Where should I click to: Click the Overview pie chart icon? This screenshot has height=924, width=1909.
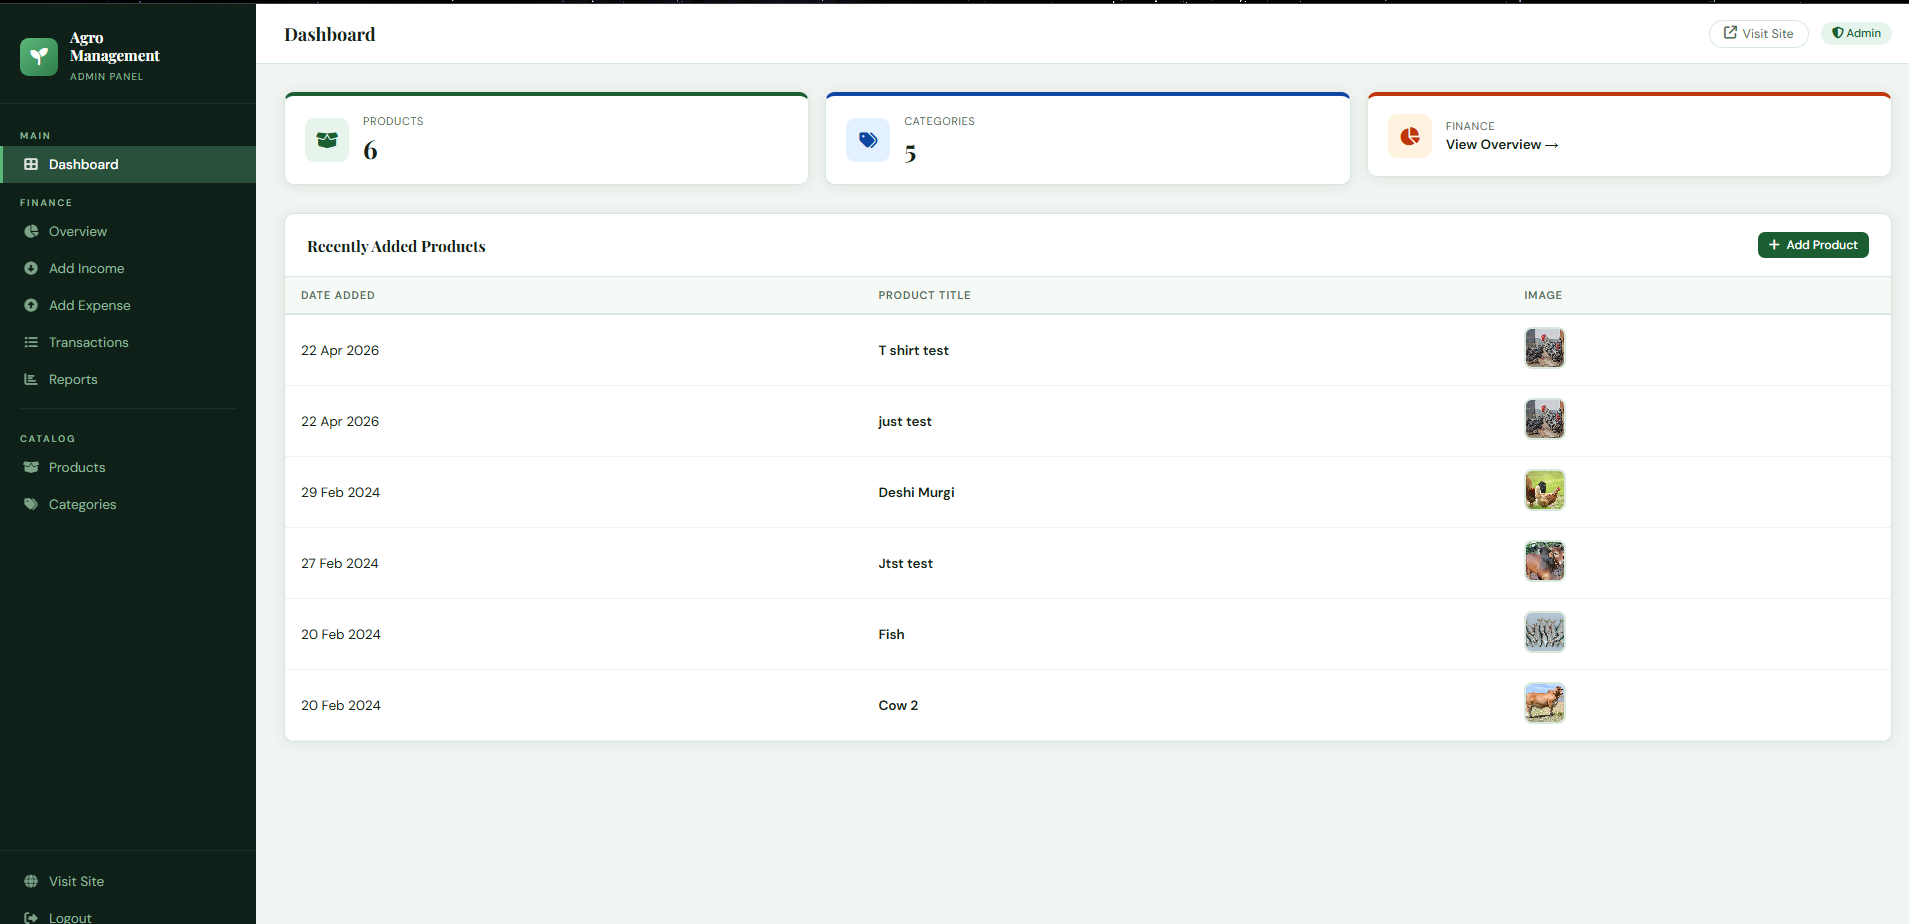31,231
